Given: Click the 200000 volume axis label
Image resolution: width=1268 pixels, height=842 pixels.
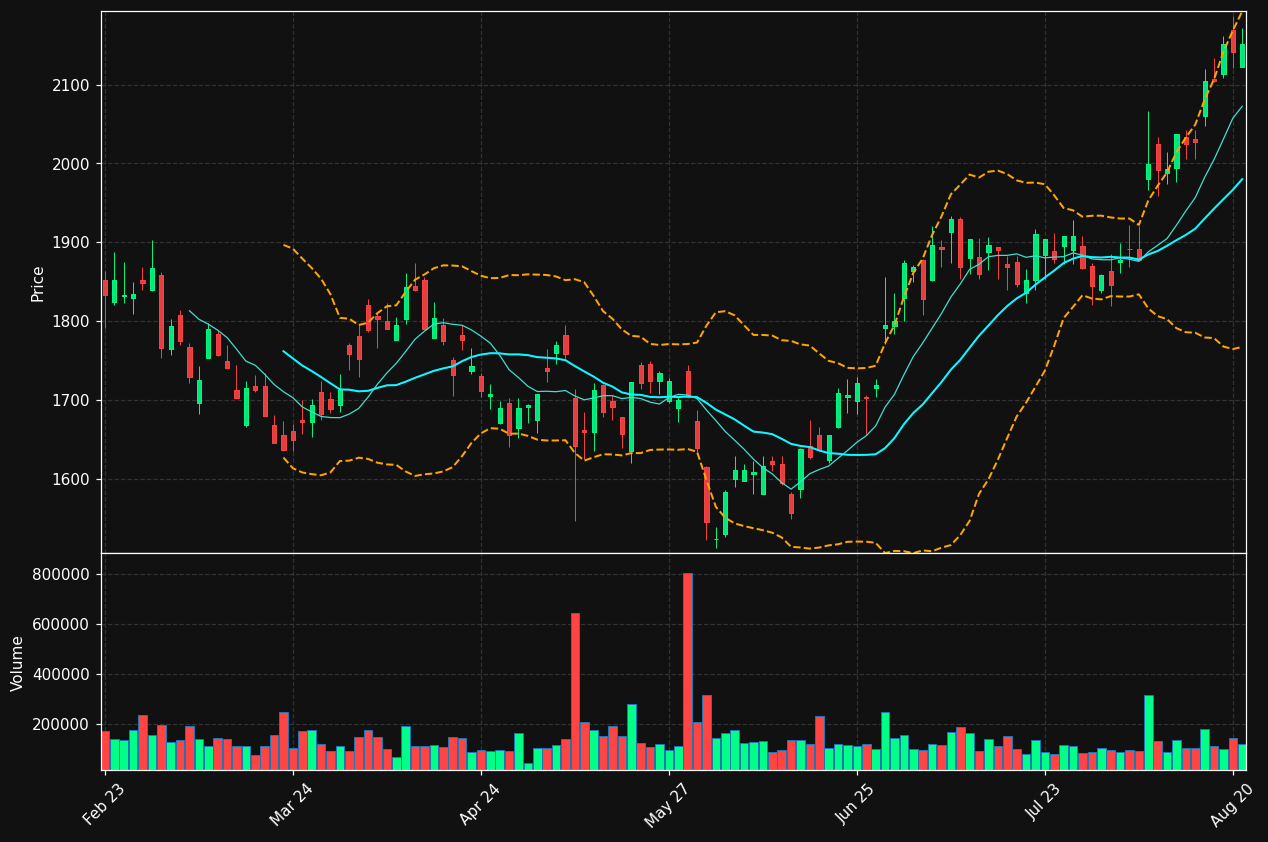Looking at the screenshot, I should click(62, 725).
